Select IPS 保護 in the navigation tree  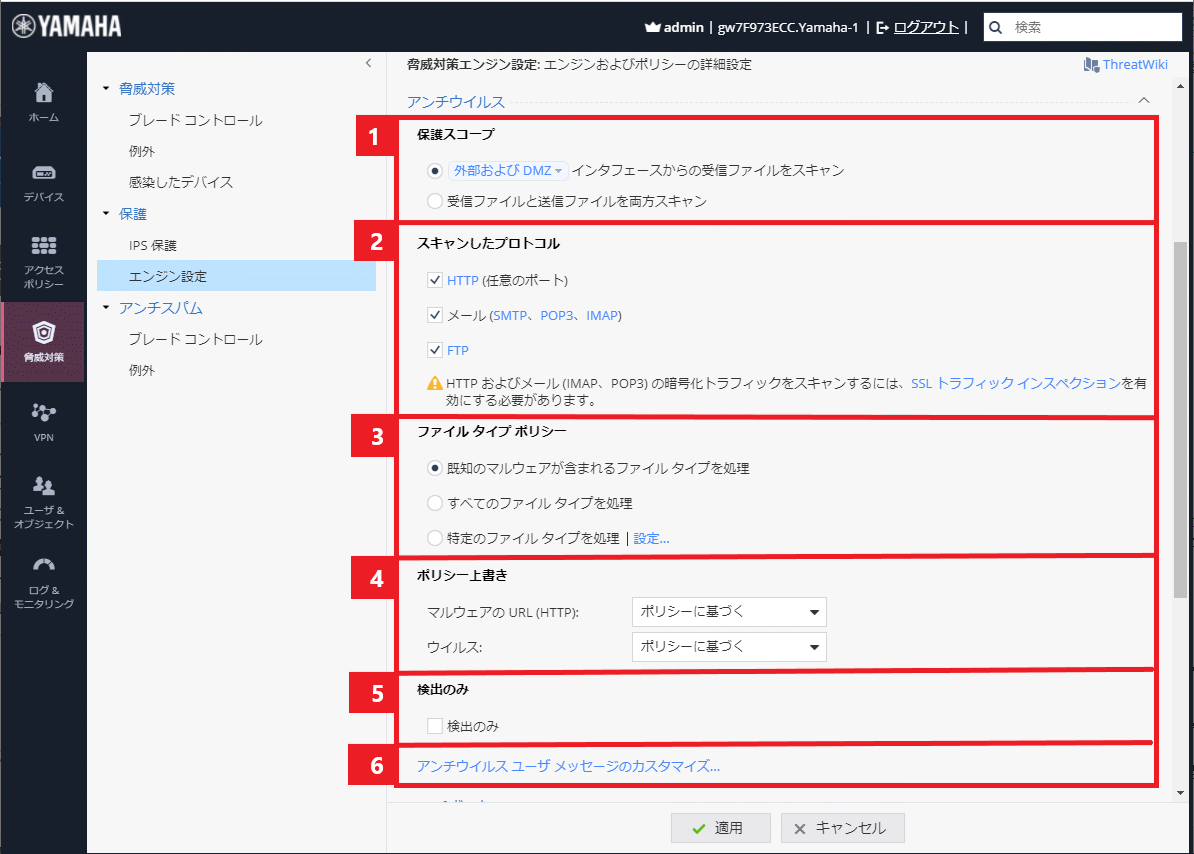click(152, 245)
